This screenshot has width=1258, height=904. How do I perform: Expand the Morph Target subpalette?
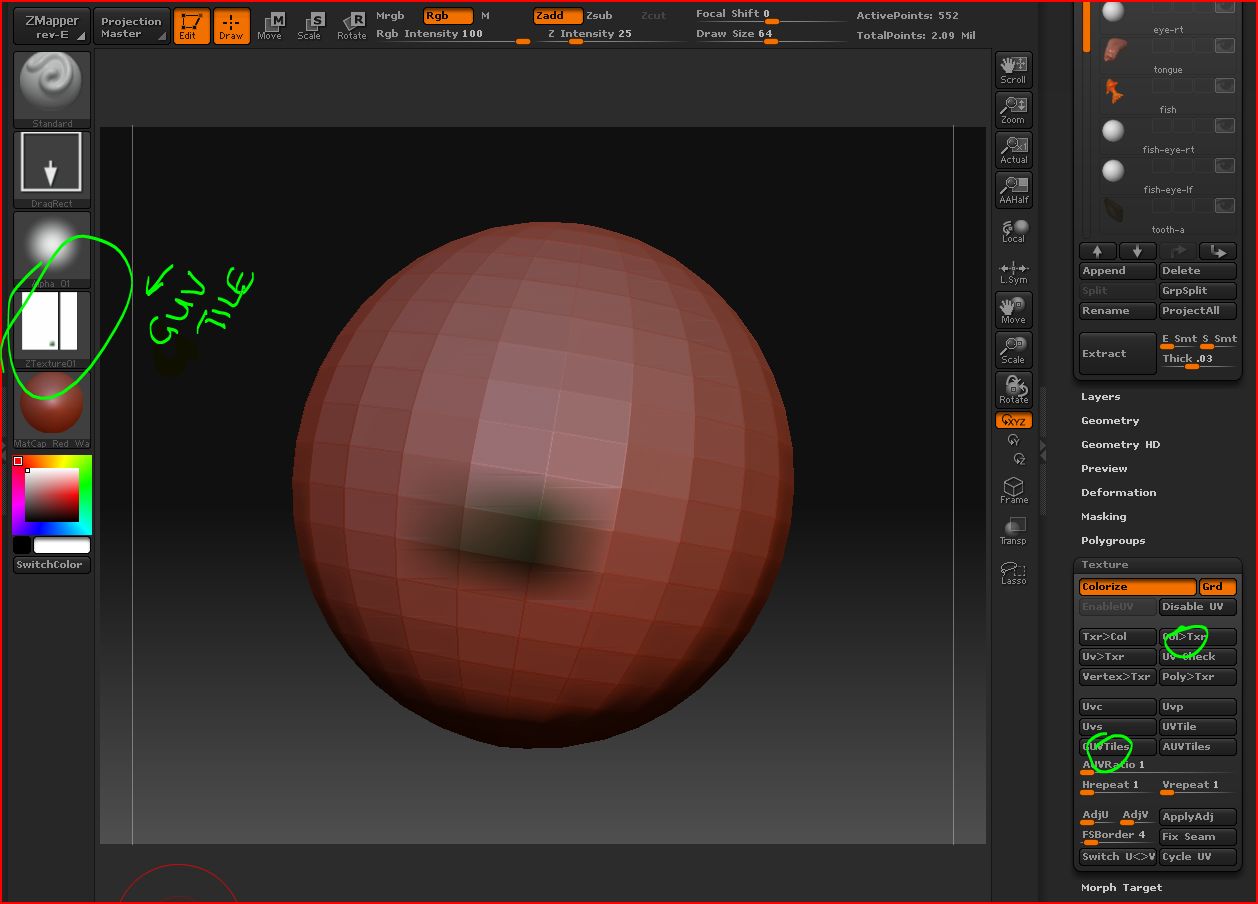1121,888
